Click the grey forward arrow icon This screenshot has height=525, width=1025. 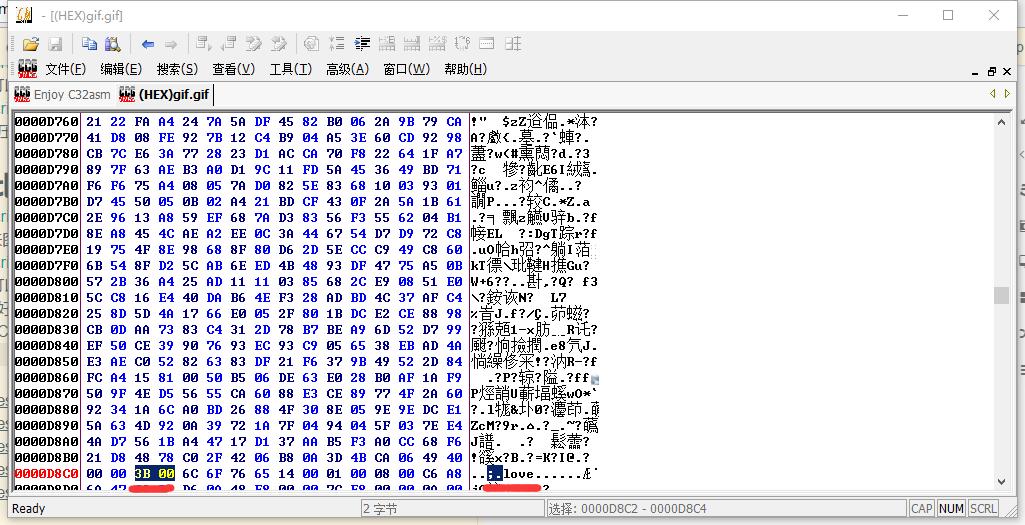coord(171,44)
